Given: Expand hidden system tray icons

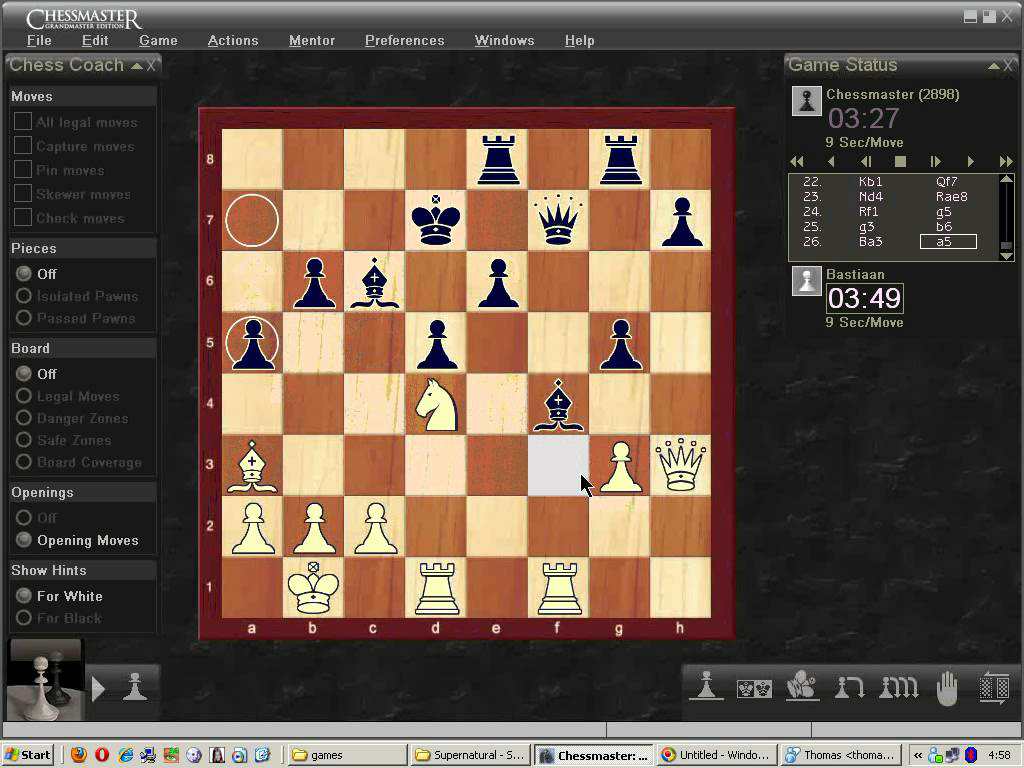Looking at the screenshot, I should (x=918, y=755).
